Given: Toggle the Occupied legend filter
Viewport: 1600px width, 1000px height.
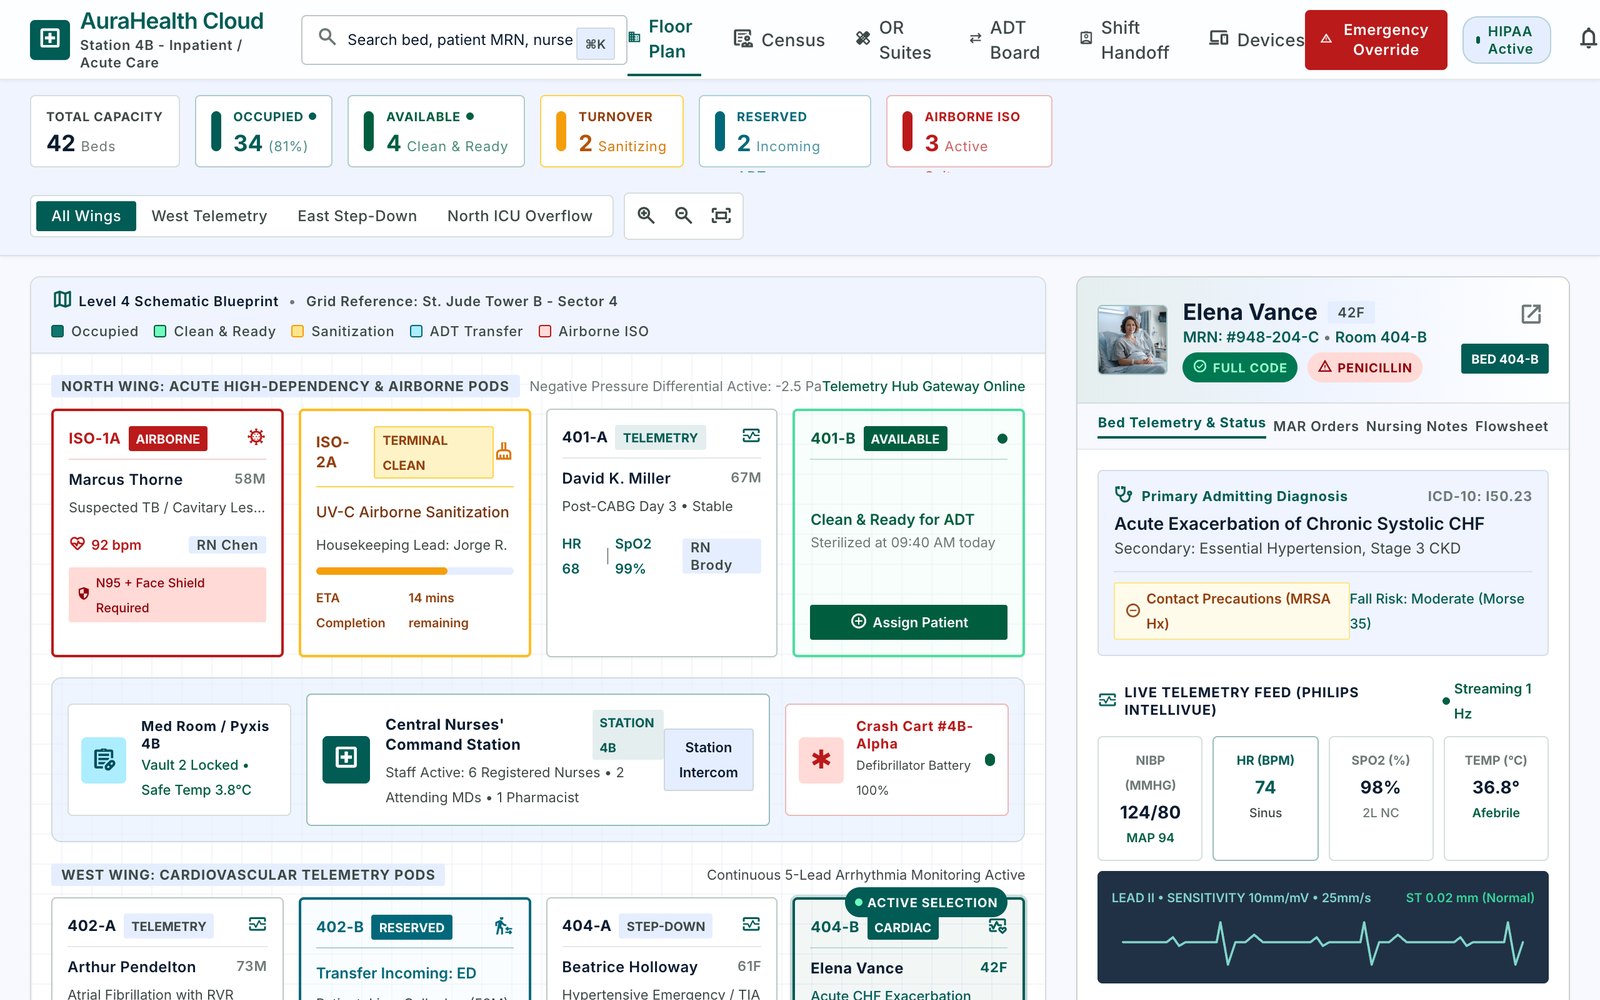Looking at the screenshot, I should 95,331.
